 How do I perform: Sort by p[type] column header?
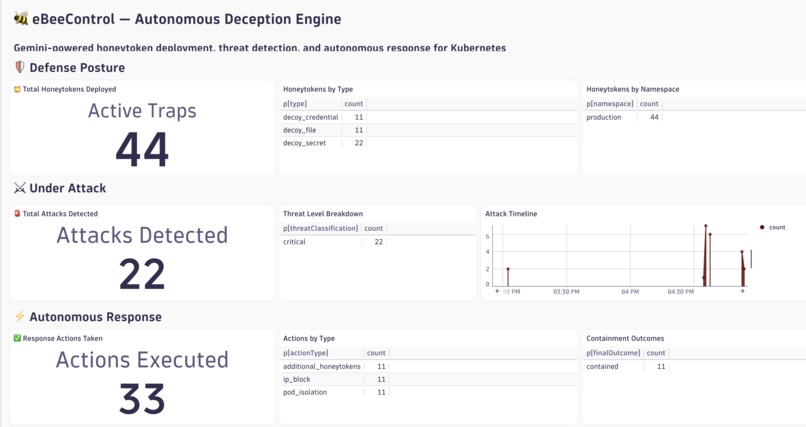(295, 104)
